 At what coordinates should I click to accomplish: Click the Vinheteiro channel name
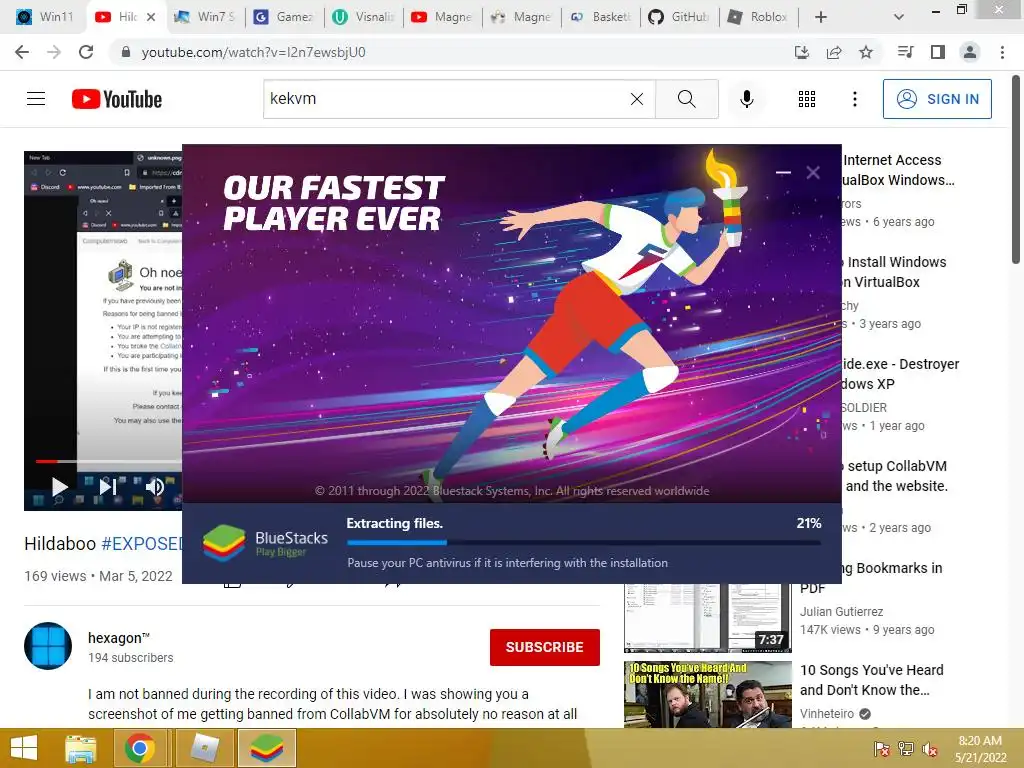click(x=827, y=714)
